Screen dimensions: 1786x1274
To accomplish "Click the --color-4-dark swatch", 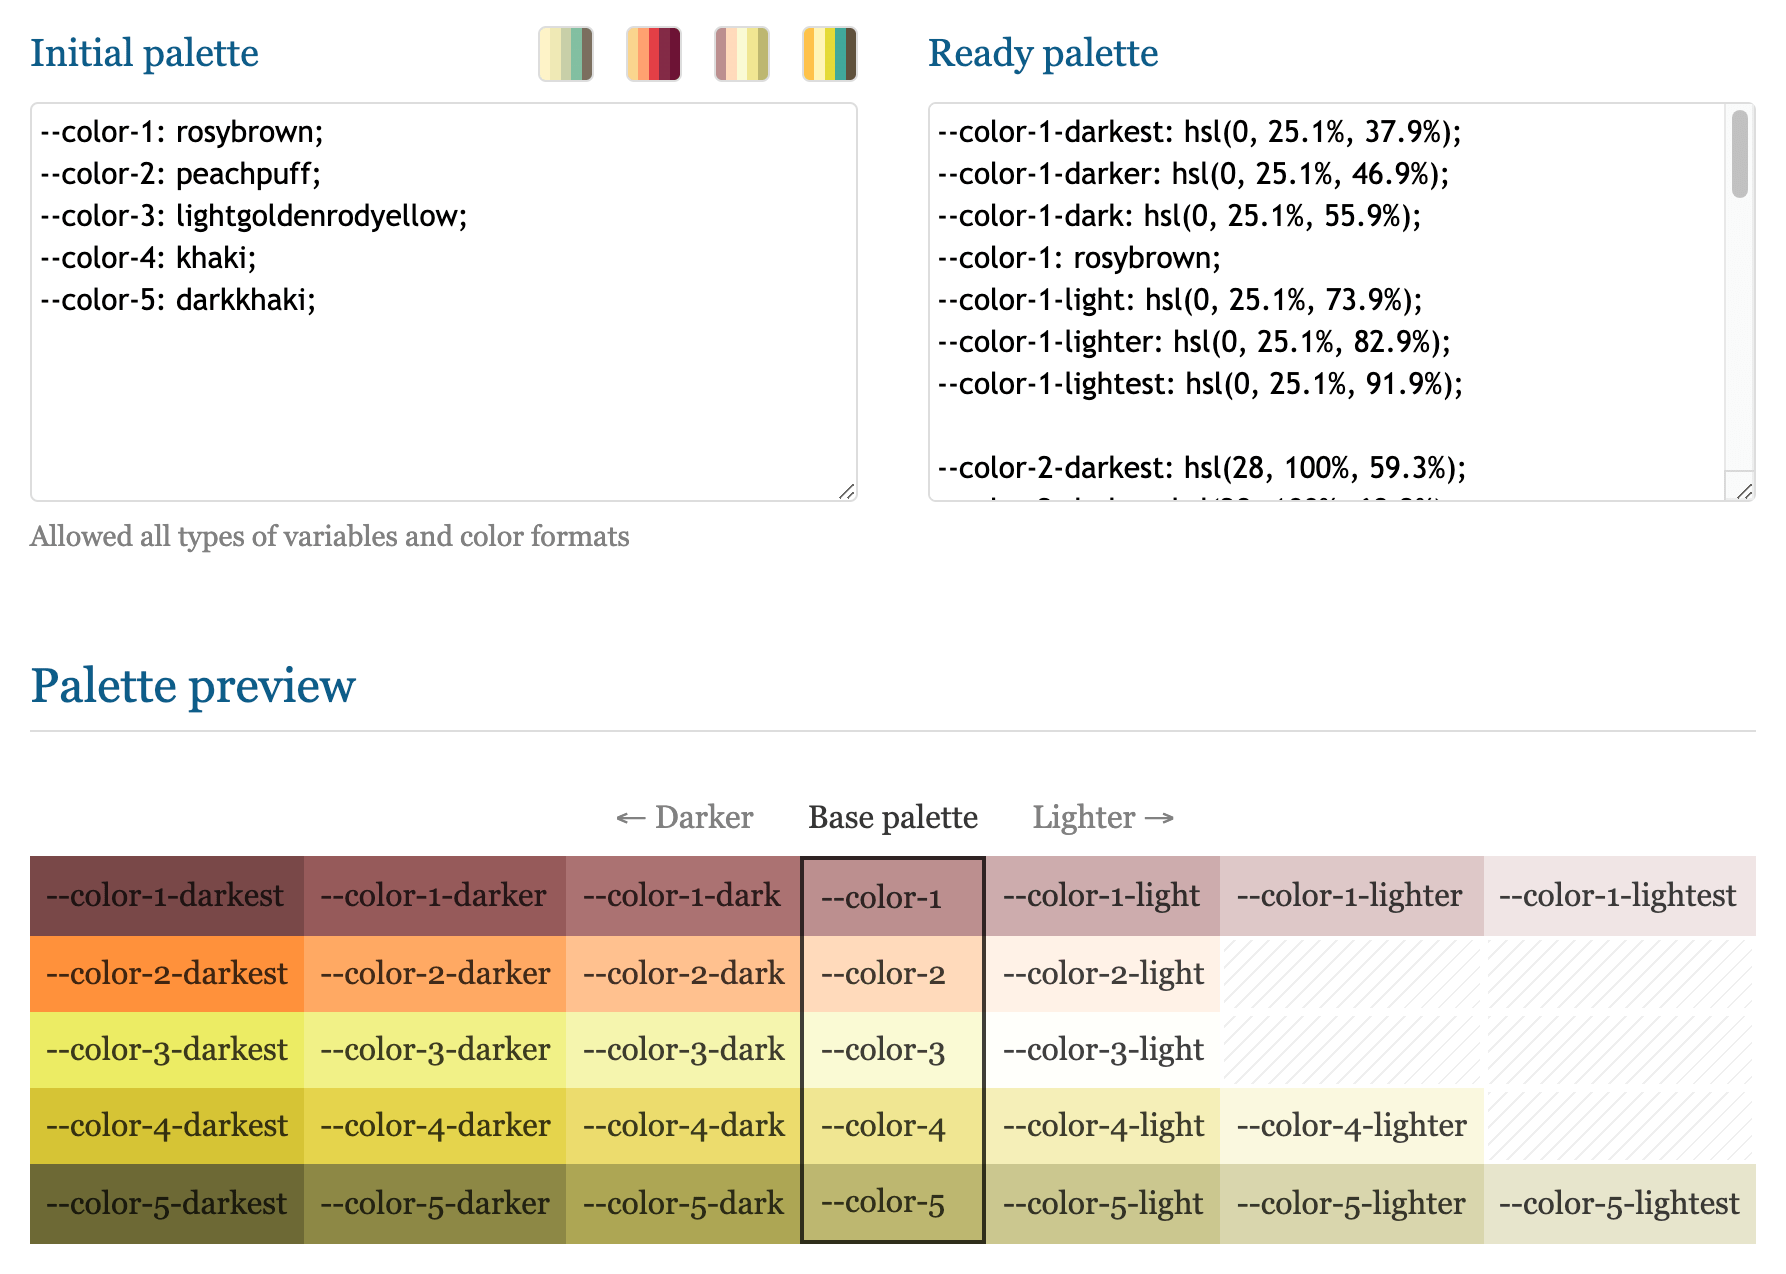I will click(683, 1126).
